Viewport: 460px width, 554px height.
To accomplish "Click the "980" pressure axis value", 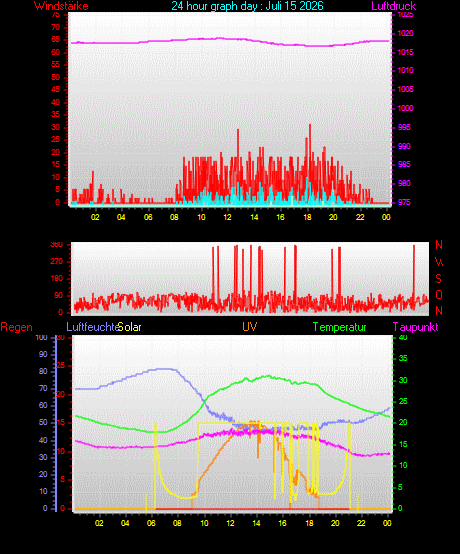I will click(x=404, y=183).
